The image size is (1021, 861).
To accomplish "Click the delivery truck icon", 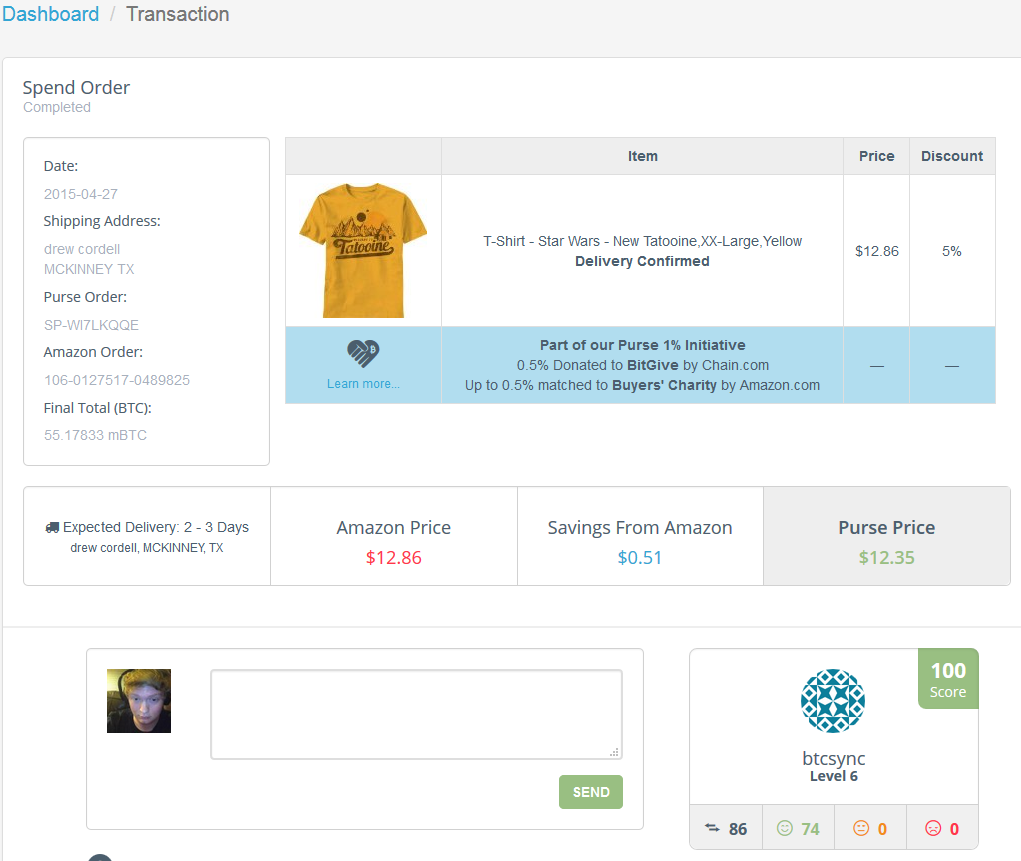I will (52, 527).
